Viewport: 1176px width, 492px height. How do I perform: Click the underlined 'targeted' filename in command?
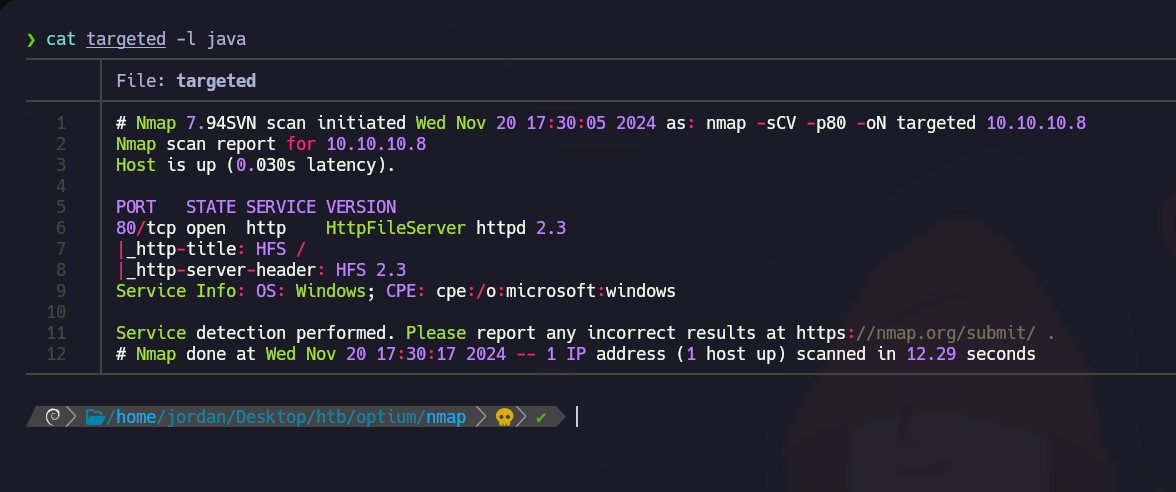point(126,39)
